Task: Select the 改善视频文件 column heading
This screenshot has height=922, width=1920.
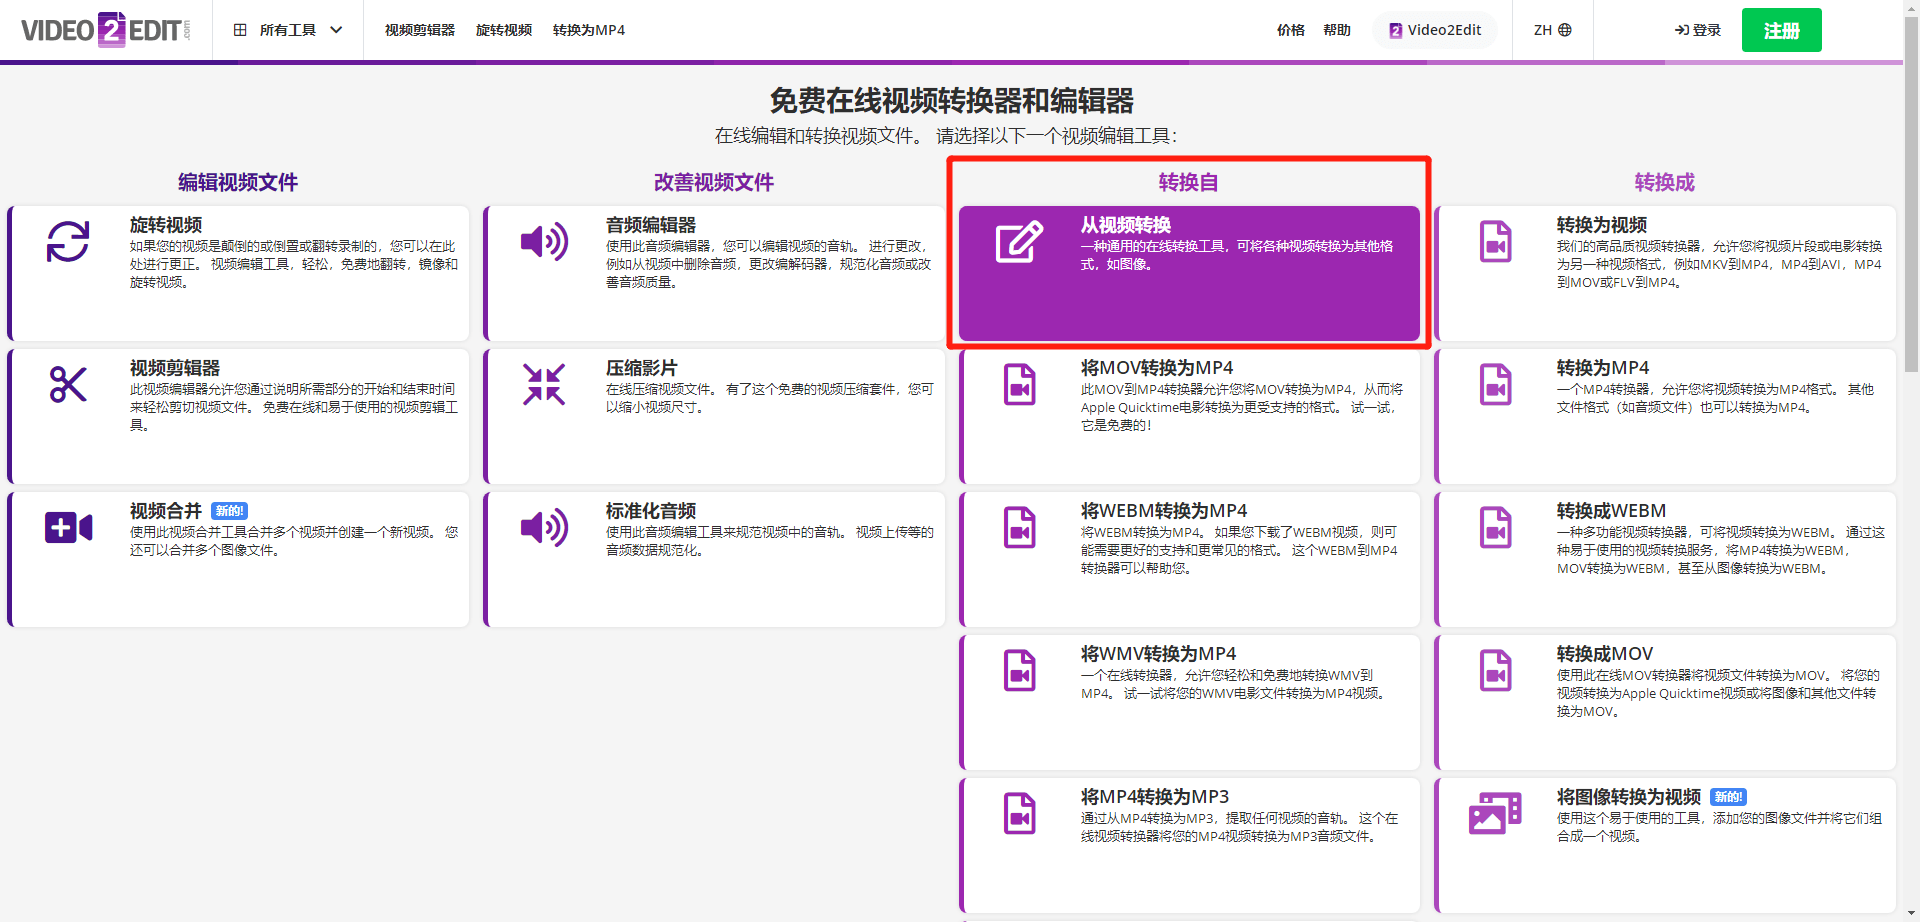Action: click(x=714, y=182)
